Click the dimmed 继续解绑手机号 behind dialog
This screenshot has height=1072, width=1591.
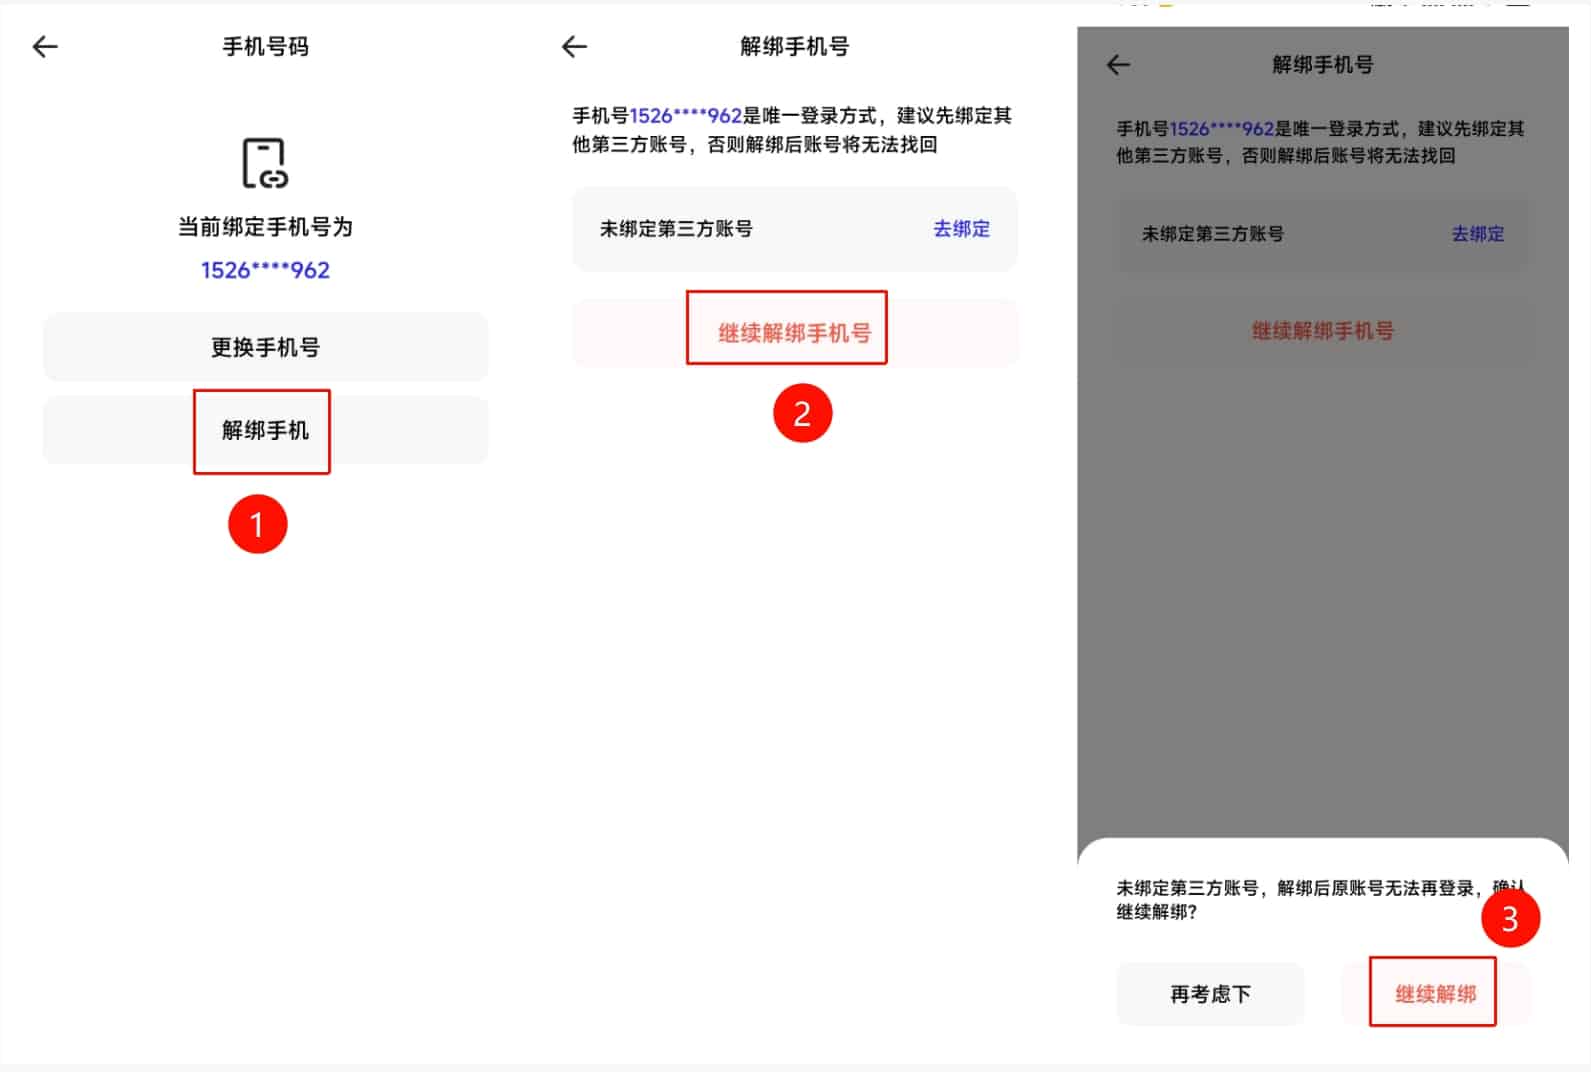click(1322, 331)
